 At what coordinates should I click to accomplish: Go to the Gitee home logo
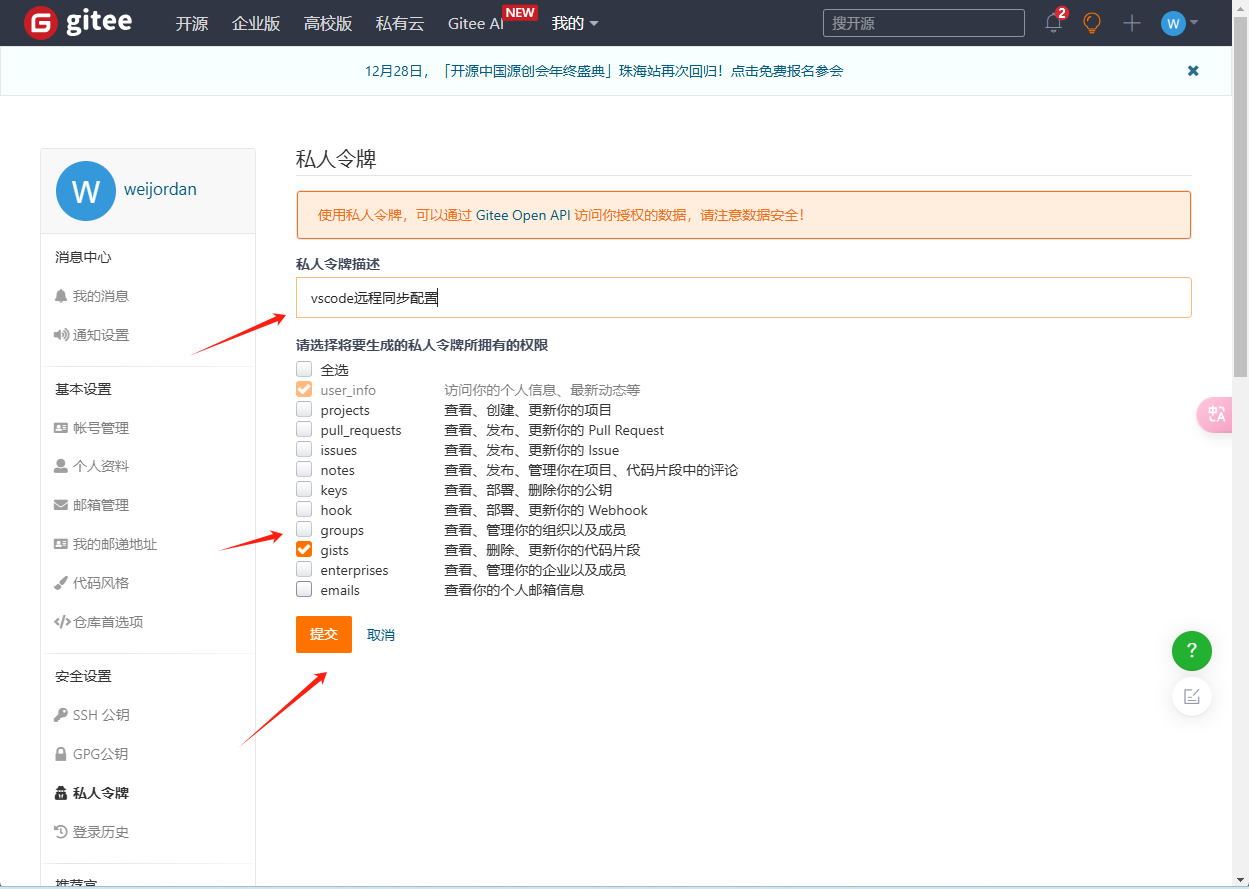click(x=79, y=22)
